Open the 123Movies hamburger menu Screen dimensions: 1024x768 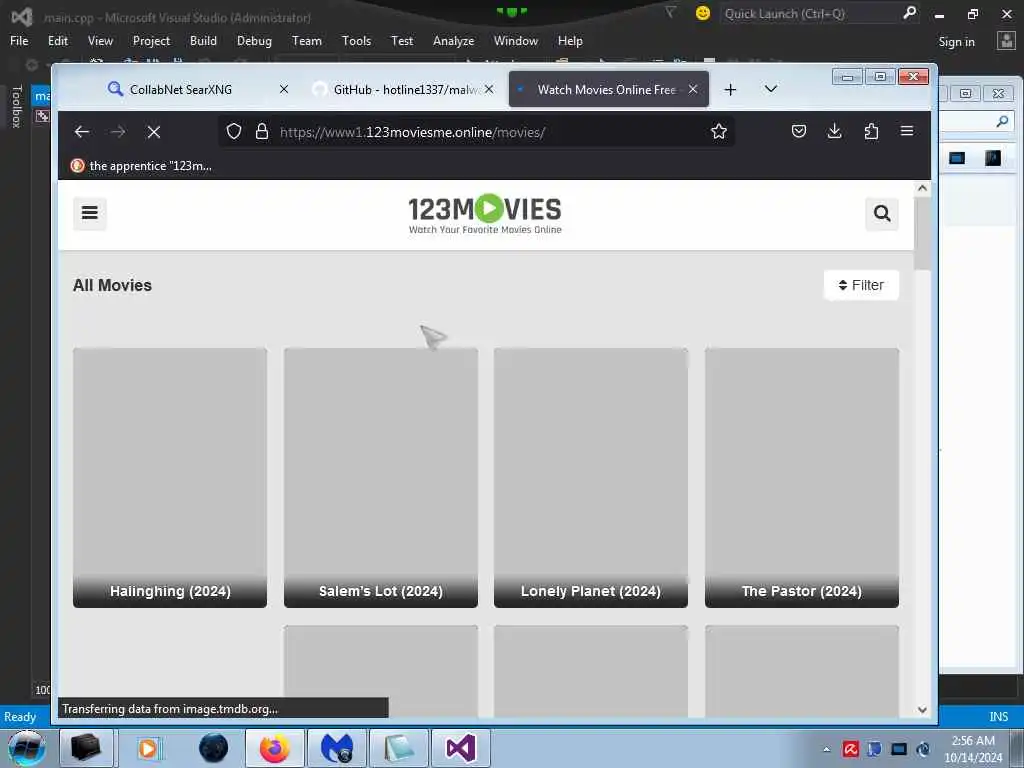89,213
